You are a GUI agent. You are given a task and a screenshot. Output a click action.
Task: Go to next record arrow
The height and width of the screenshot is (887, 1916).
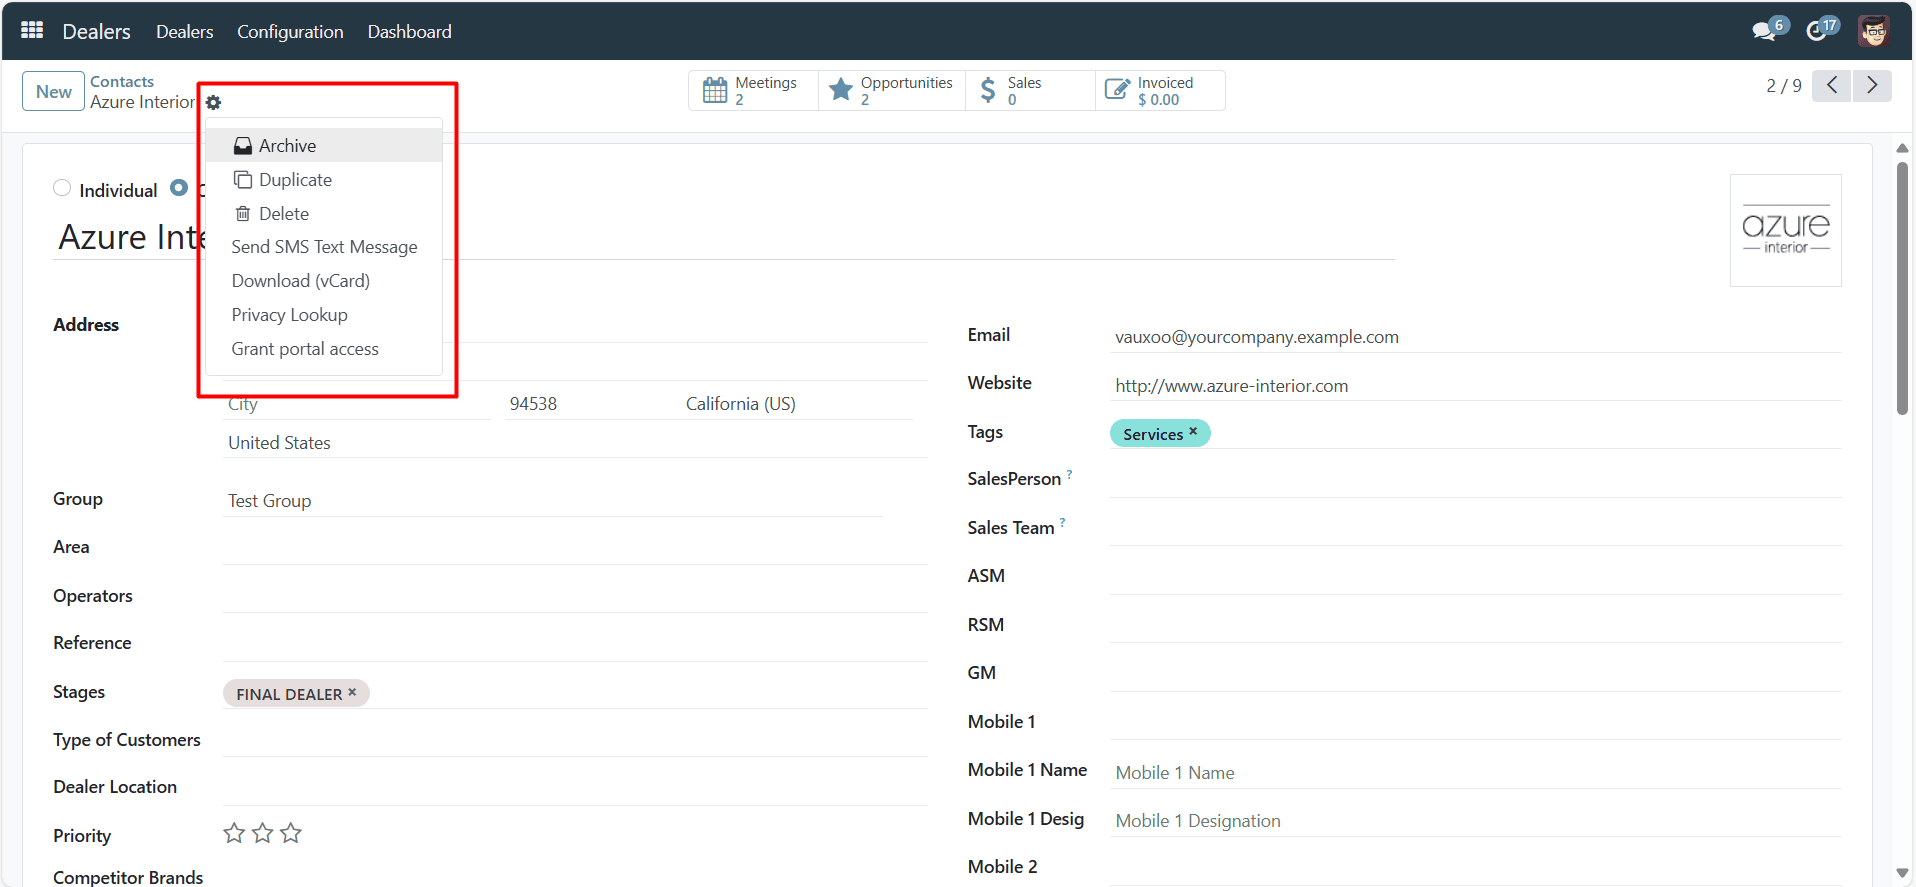pyautogui.click(x=1872, y=85)
